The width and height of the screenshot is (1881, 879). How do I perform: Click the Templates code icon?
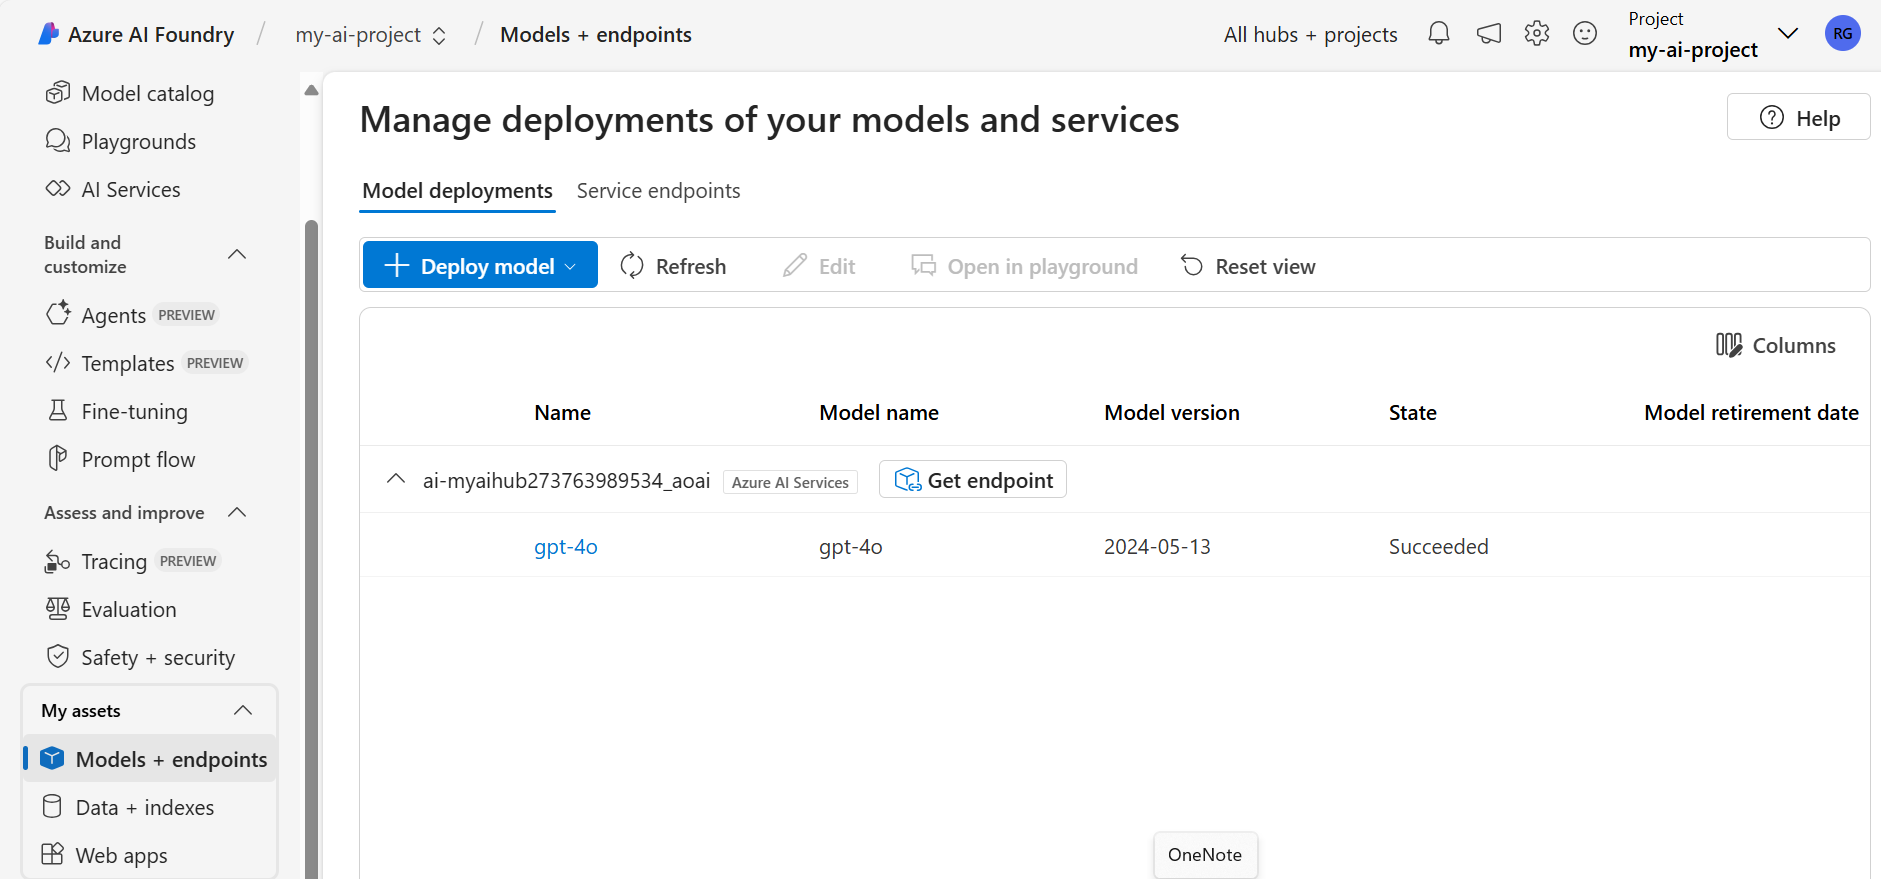pyautogui.click(x=58, y=362)
